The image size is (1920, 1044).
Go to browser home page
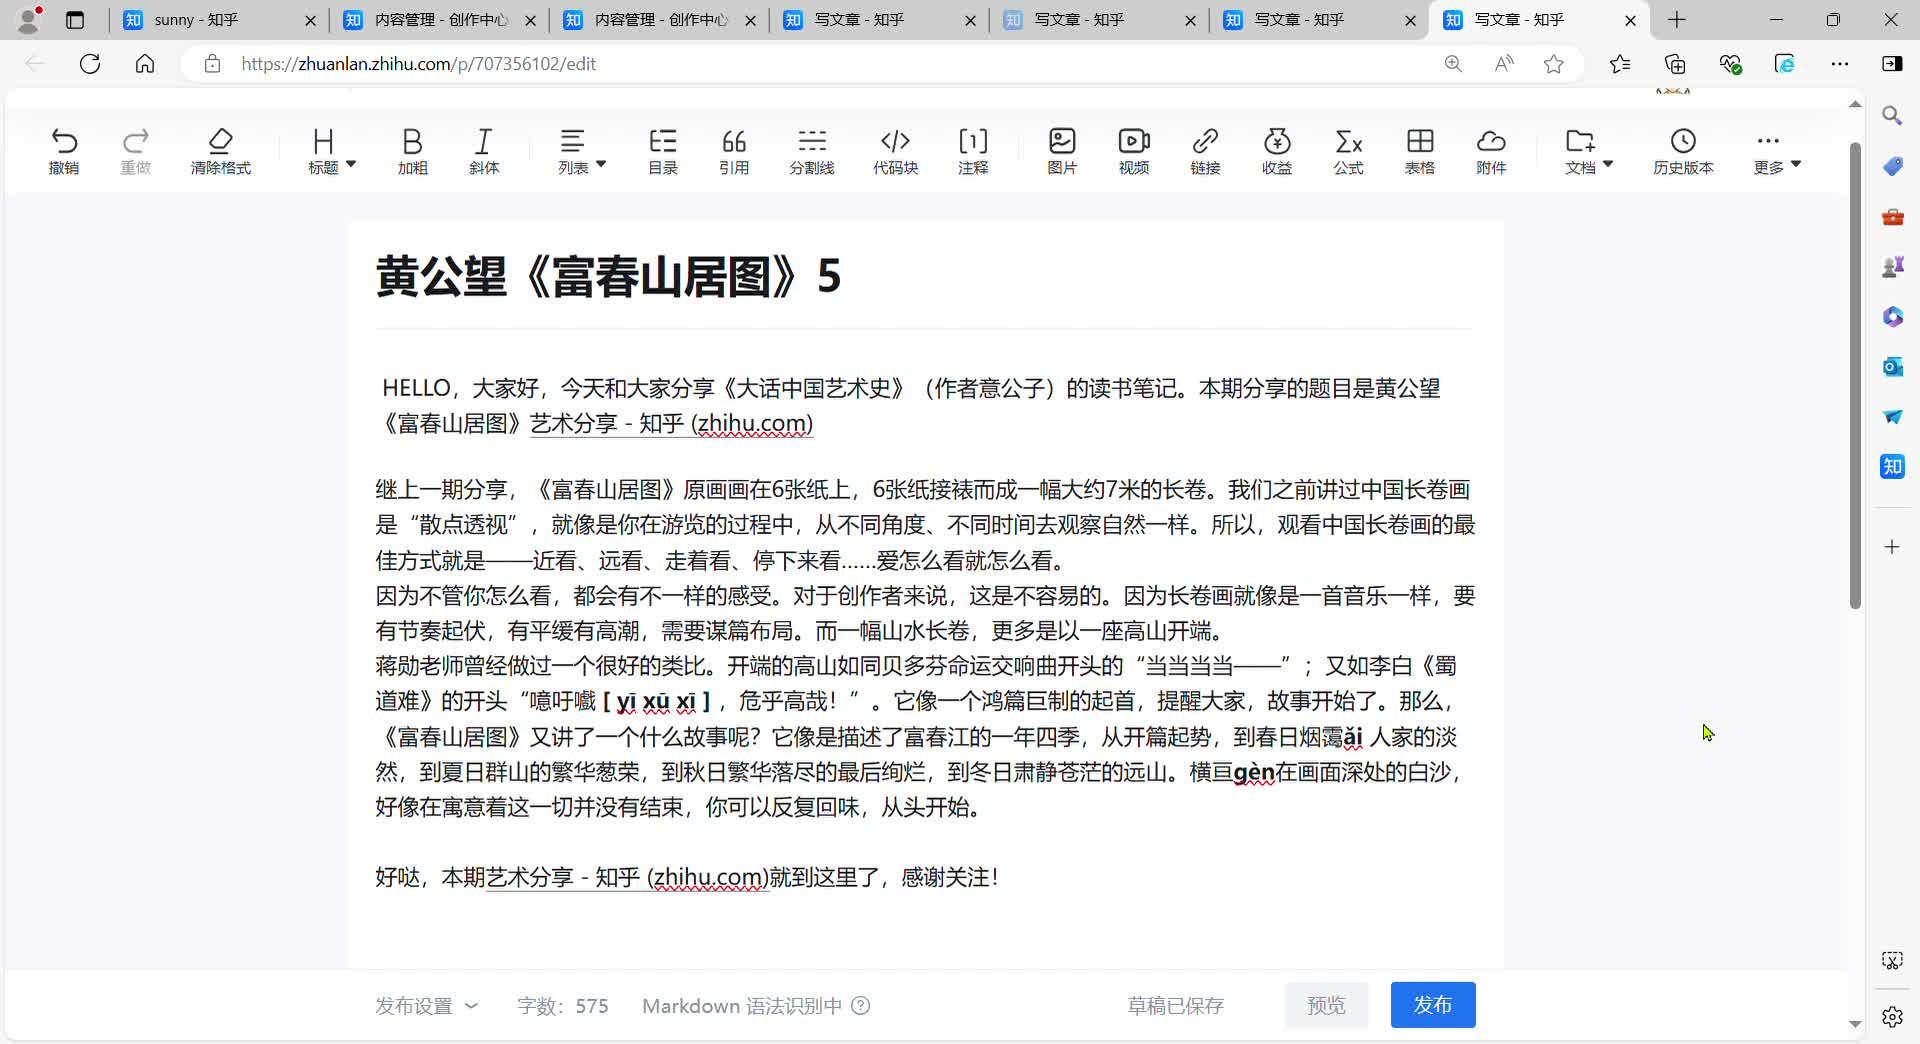[x=145, y=64]
